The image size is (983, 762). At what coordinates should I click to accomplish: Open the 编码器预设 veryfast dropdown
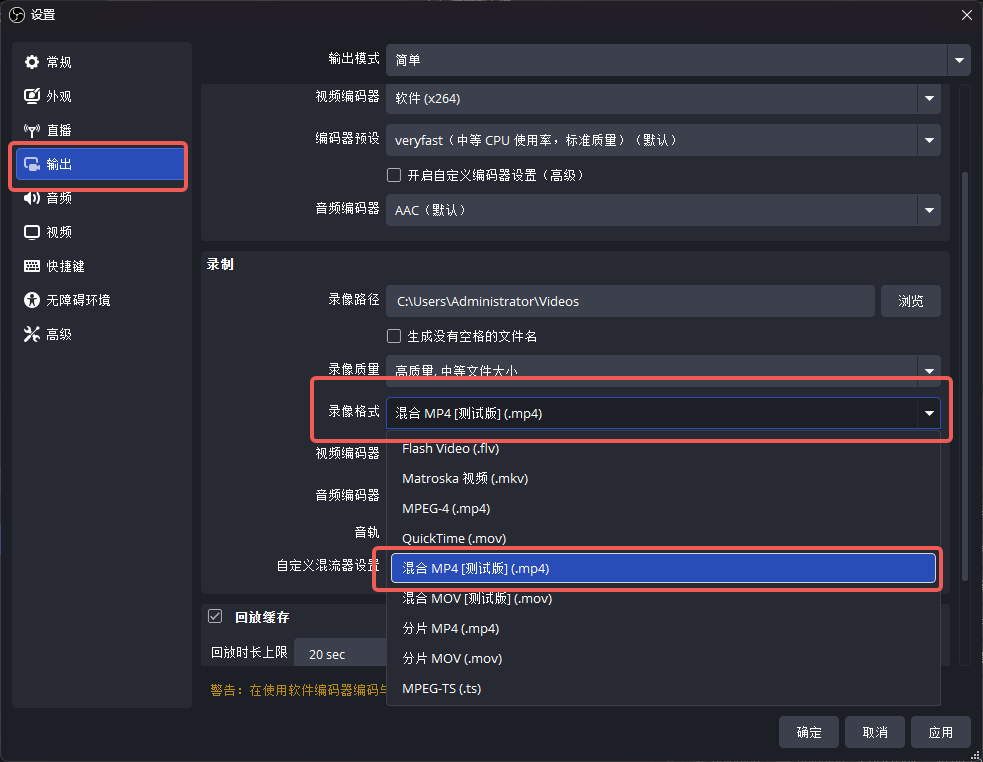(x=930, y=140)
